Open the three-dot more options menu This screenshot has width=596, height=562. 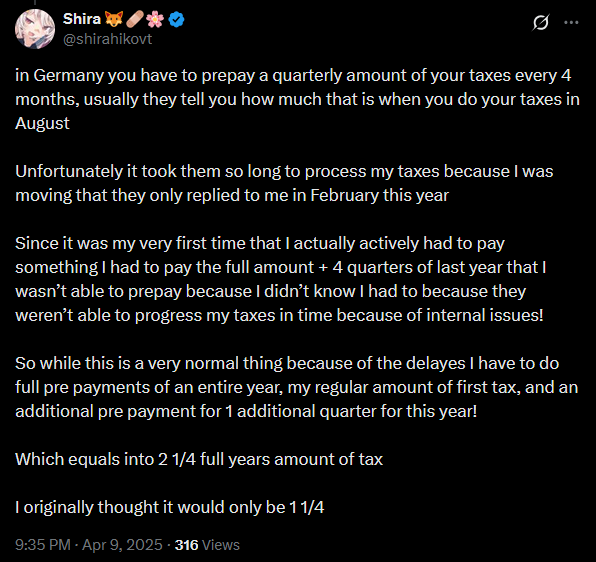pyautogui.click(x=571, y=23)
